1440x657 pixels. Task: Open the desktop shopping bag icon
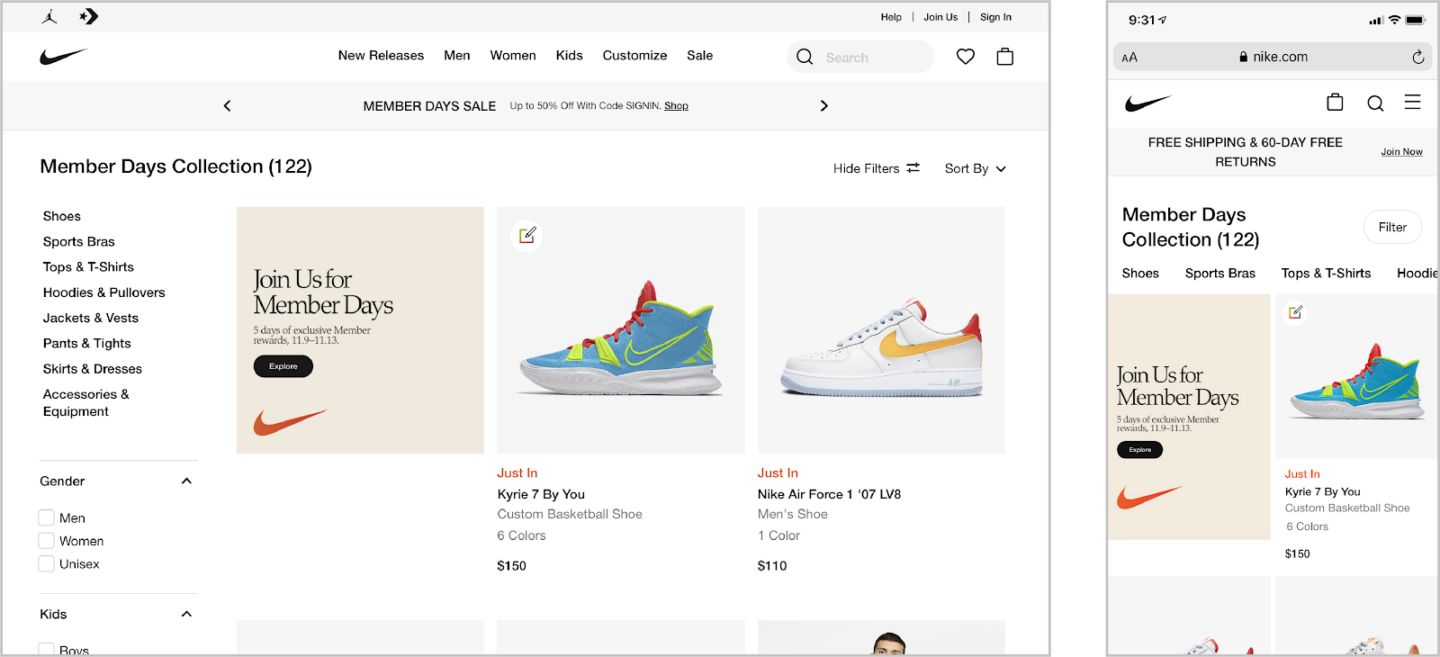(x=1005, y=57)
